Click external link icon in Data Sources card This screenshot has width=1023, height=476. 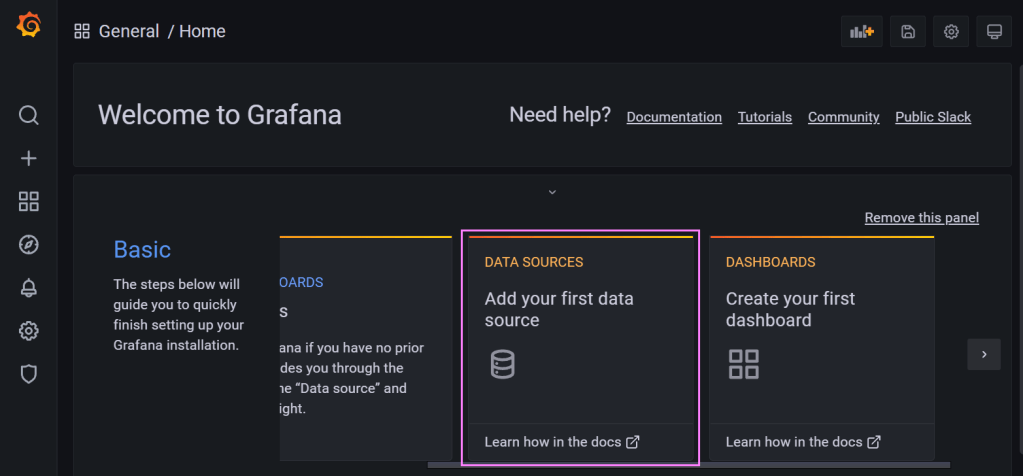[633, 441]
